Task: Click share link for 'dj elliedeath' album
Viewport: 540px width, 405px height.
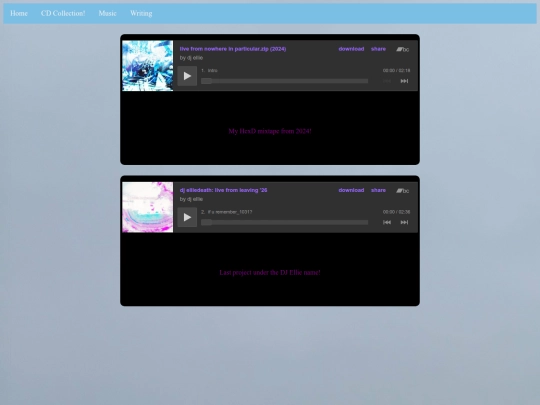Action: 378,190
